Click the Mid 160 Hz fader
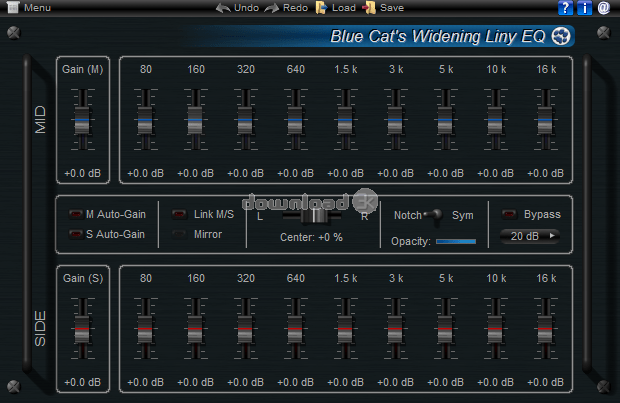Viewport: 620px width, 403px height. 195,120
